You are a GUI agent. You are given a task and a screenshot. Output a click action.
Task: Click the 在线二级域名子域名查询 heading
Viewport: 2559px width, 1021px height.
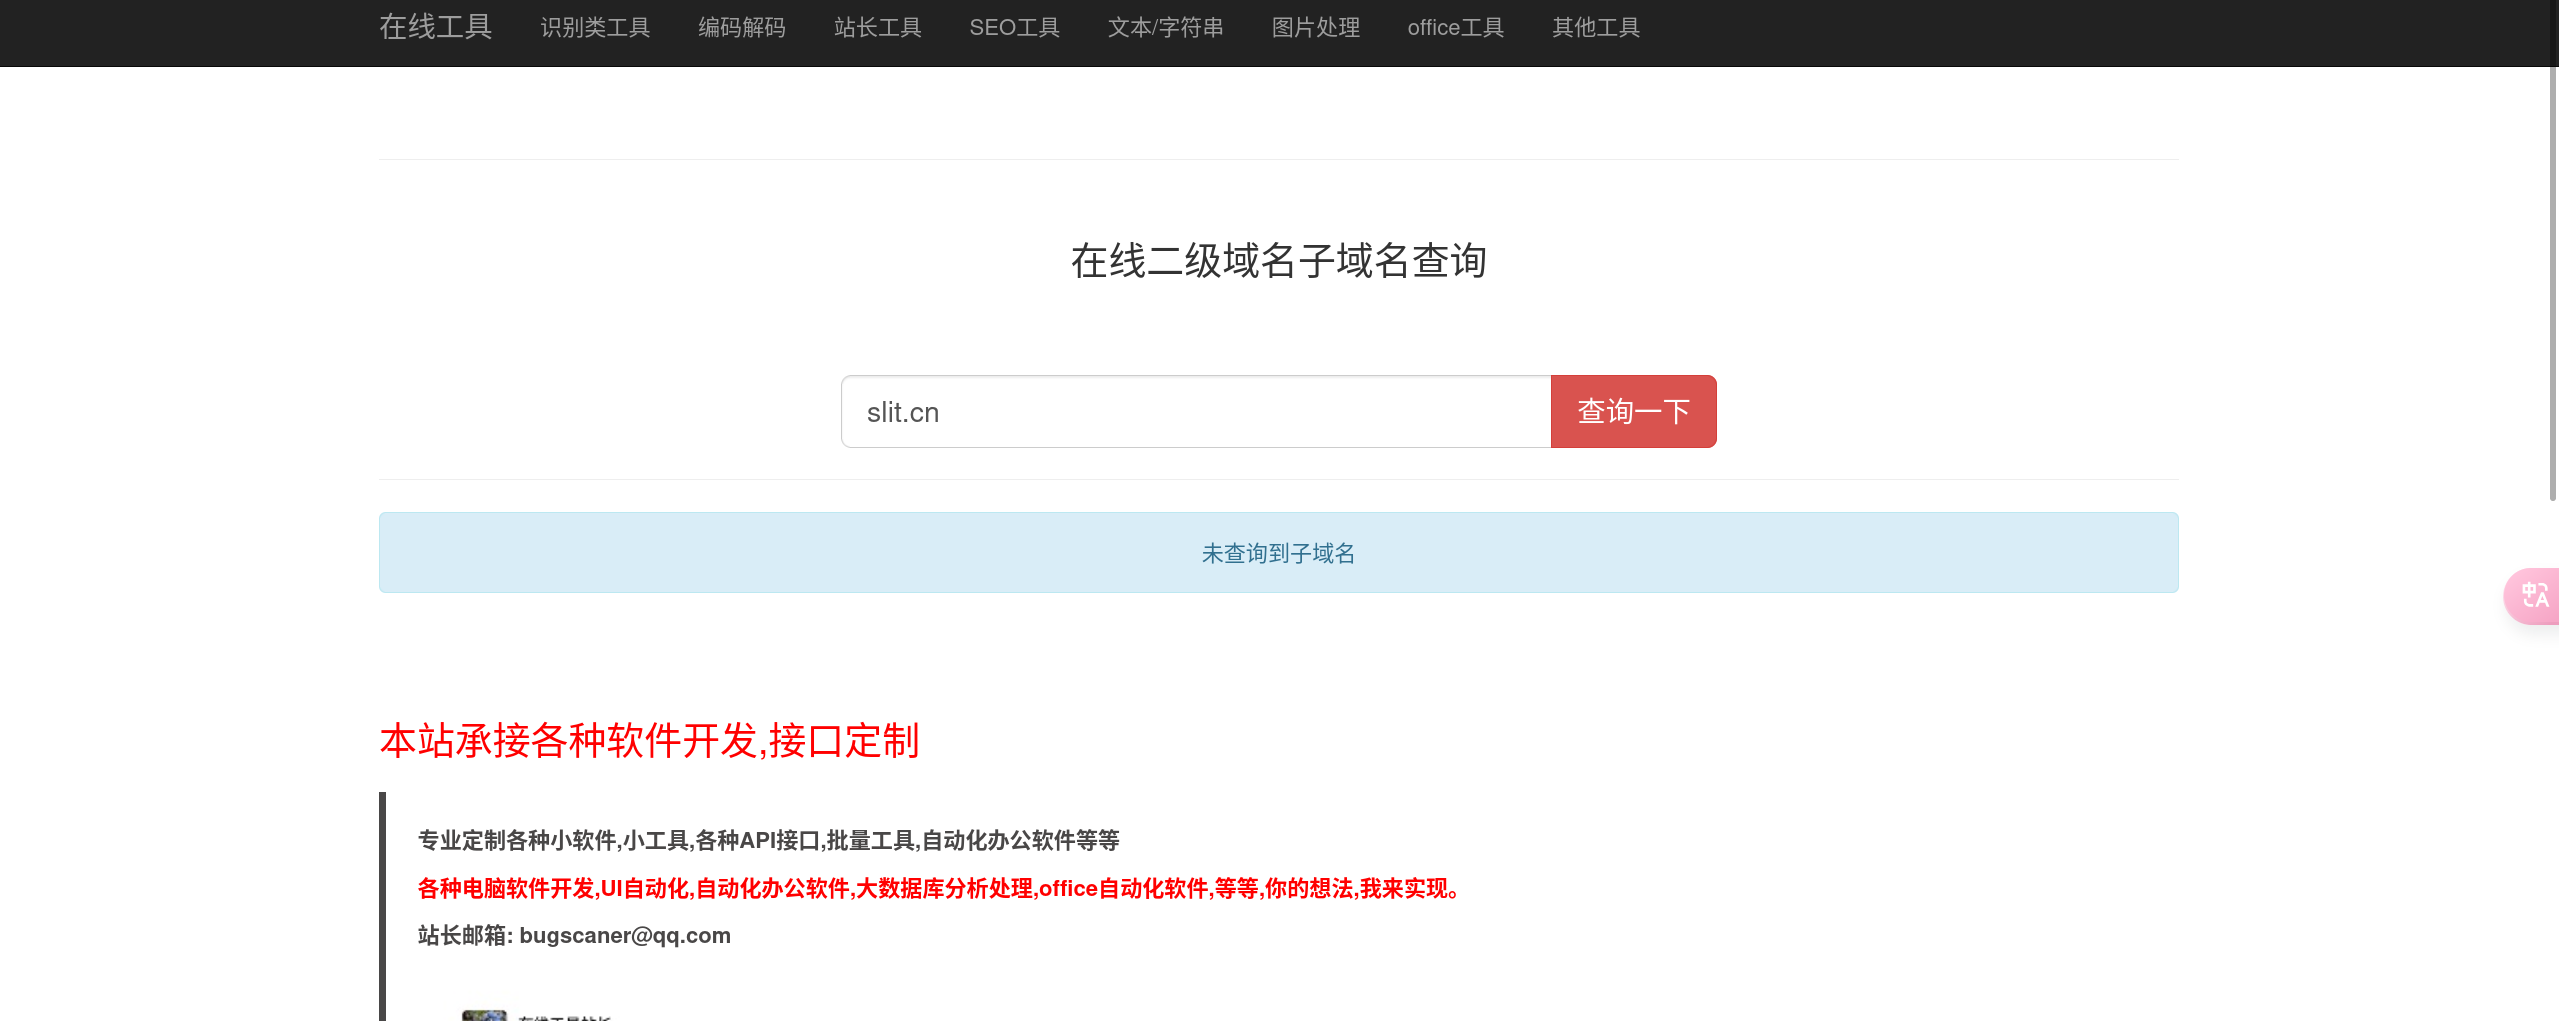pyautogui.click(x=1278, y=261)
